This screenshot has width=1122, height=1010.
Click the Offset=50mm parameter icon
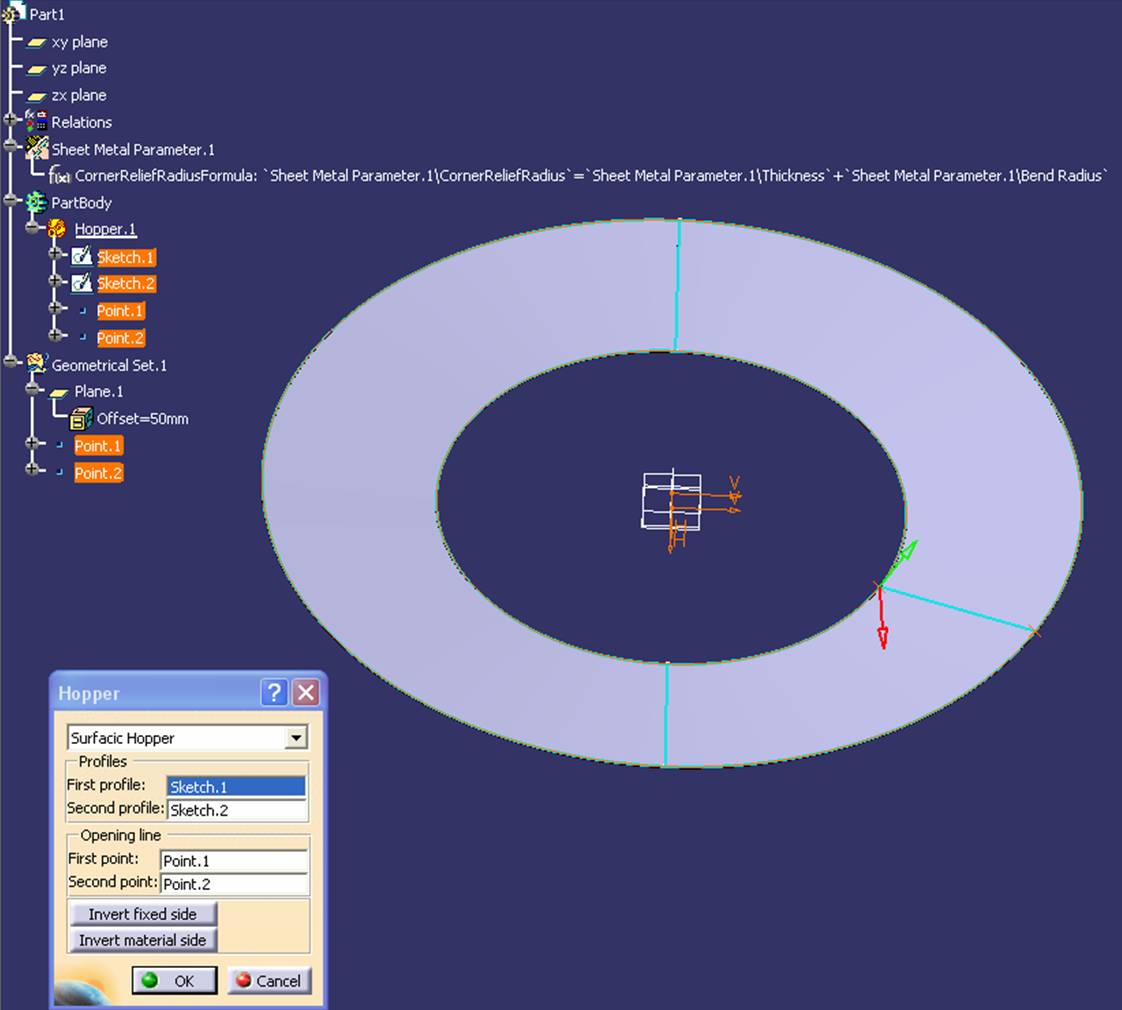click(x=82, y=418)
